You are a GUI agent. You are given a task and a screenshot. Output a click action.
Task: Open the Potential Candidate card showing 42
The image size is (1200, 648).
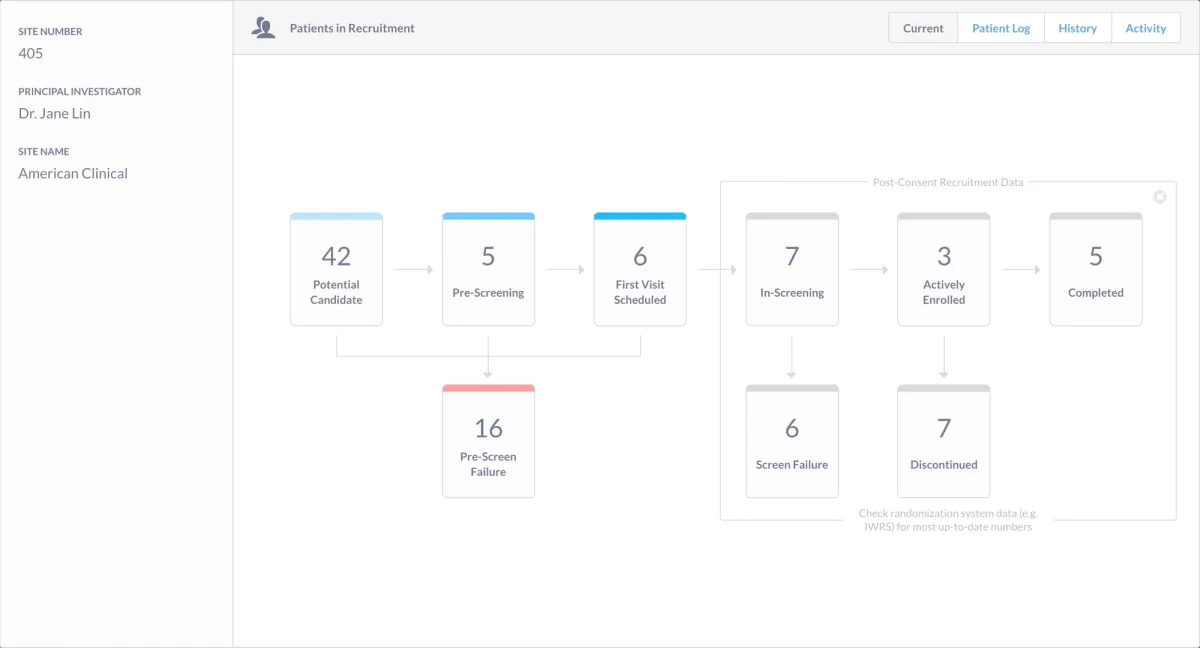336,270
